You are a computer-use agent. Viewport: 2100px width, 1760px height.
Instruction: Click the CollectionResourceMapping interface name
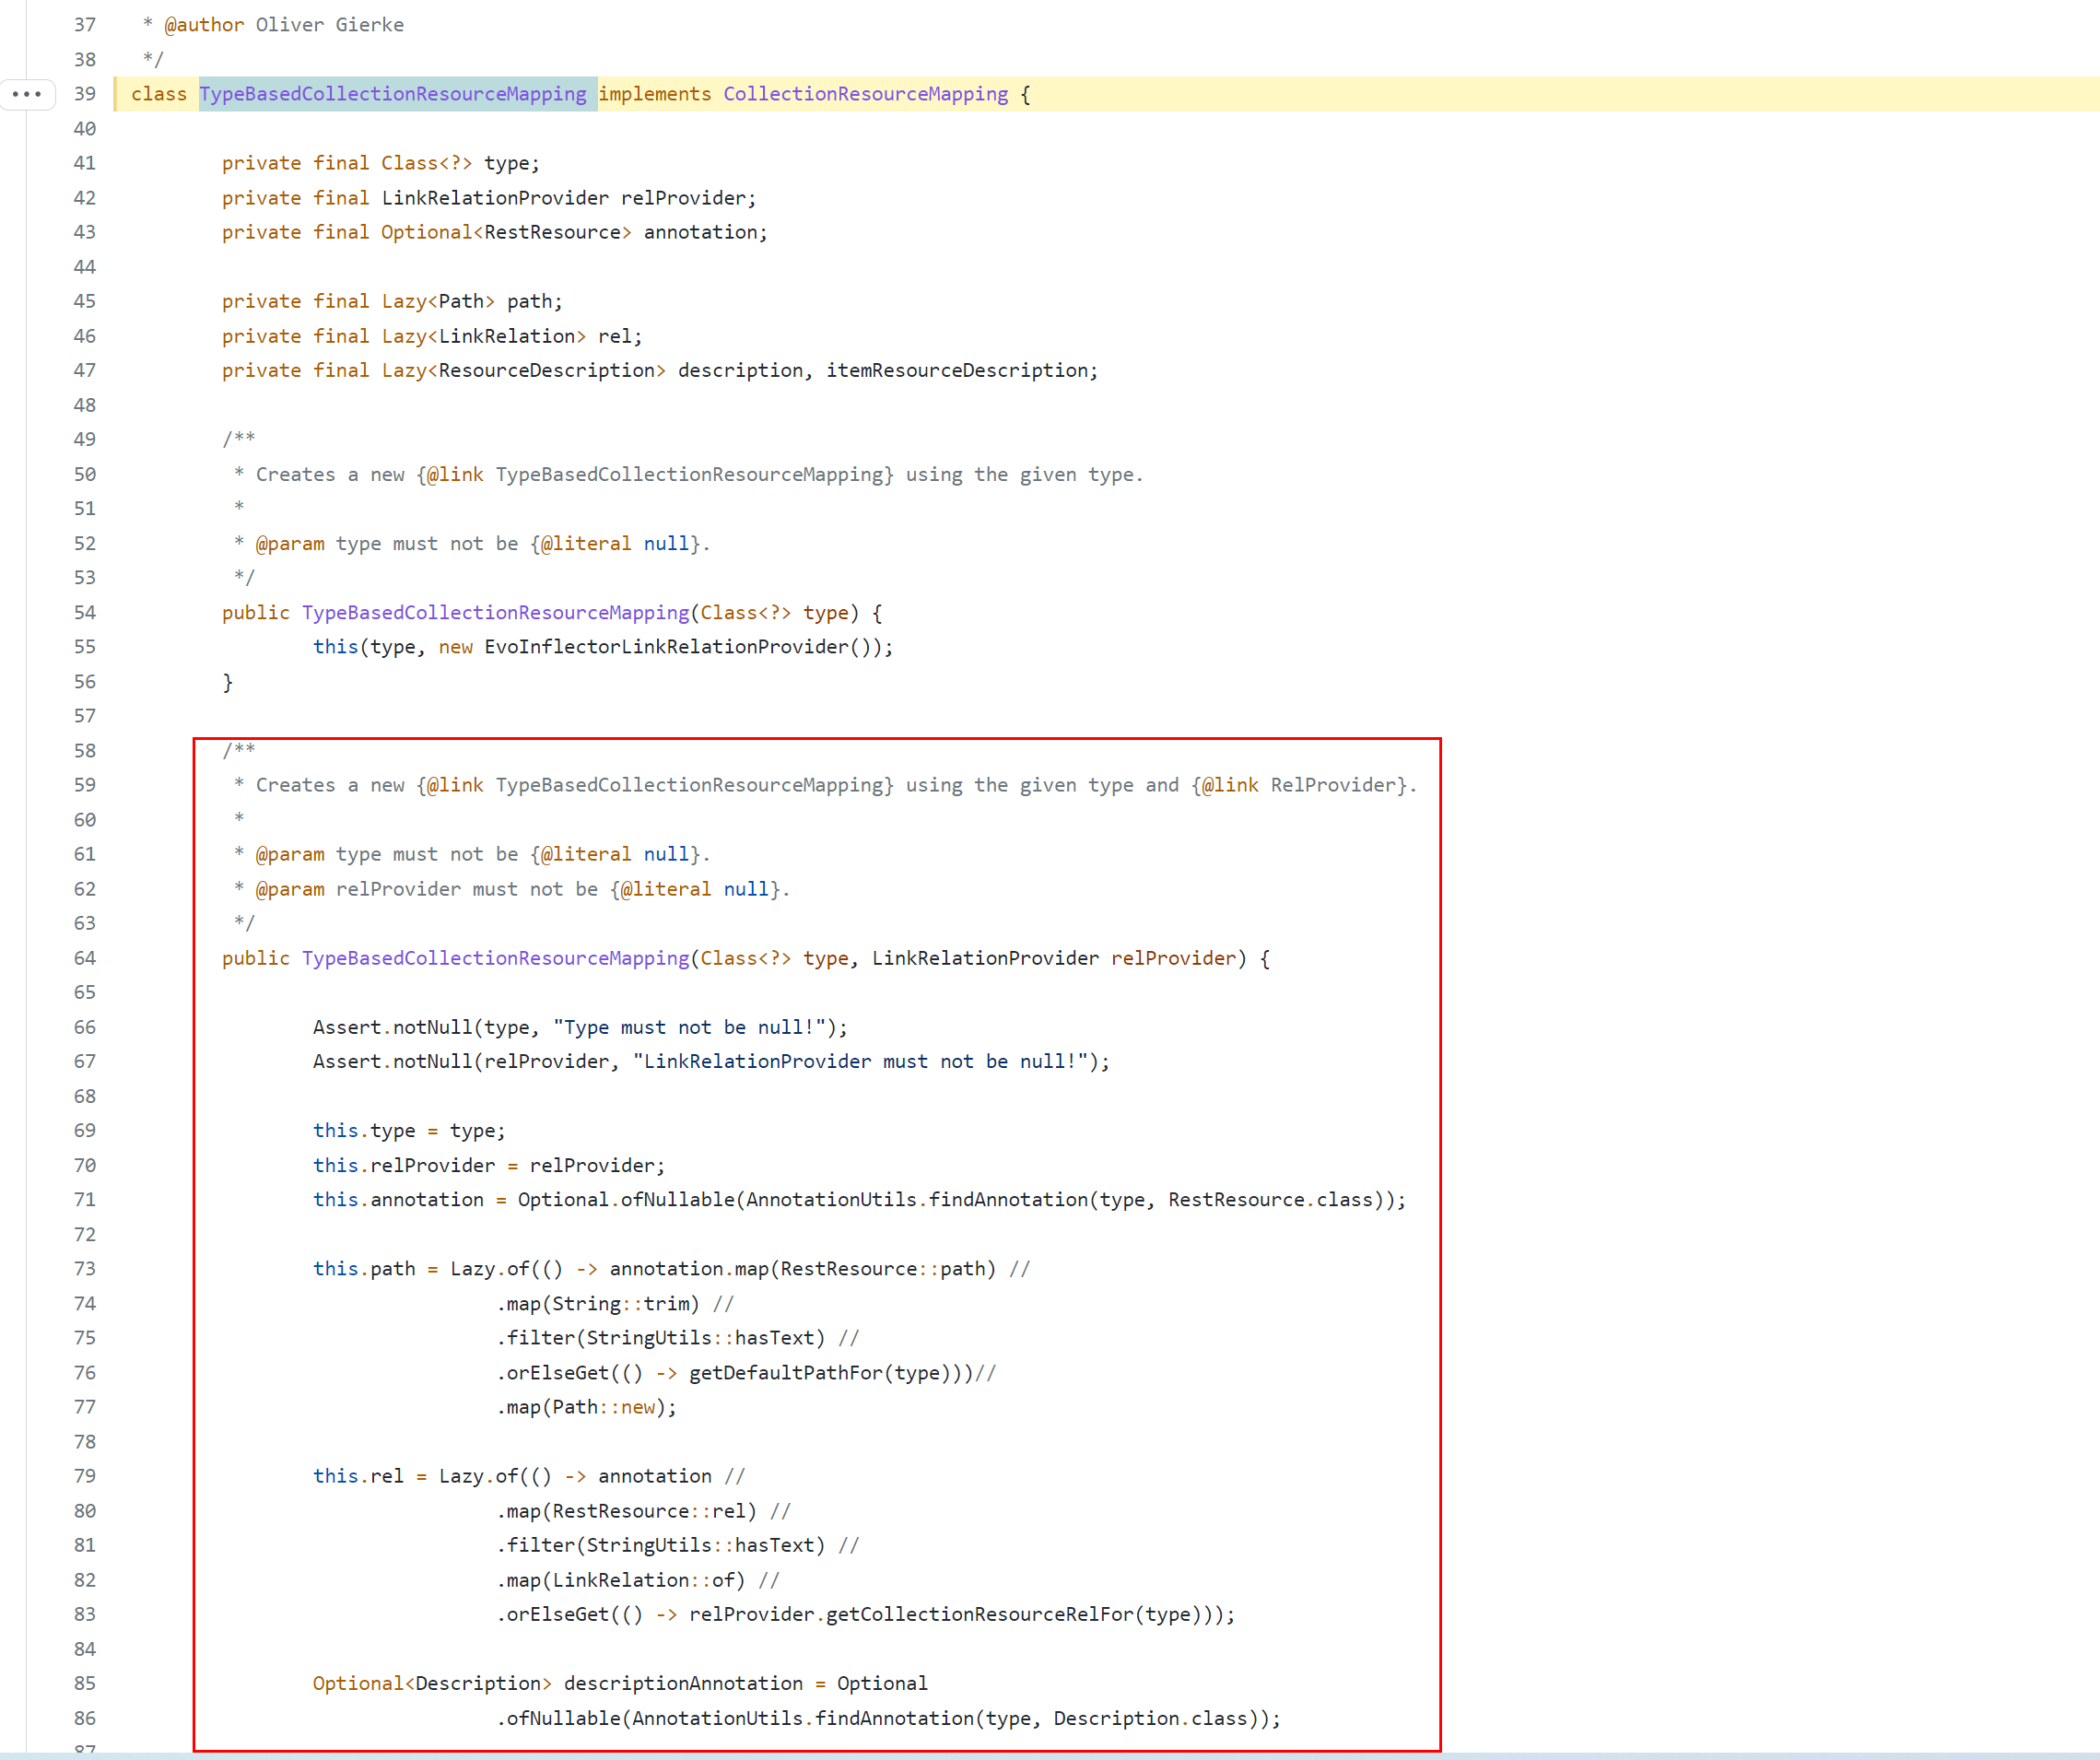[865, 94]
